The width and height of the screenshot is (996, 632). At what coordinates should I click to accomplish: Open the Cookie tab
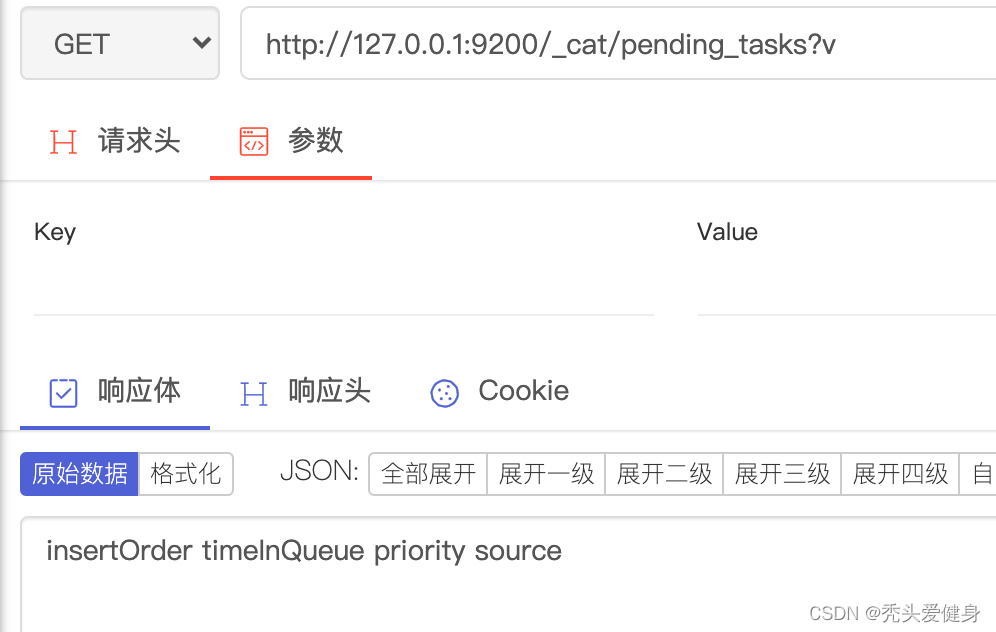[523, 391]
